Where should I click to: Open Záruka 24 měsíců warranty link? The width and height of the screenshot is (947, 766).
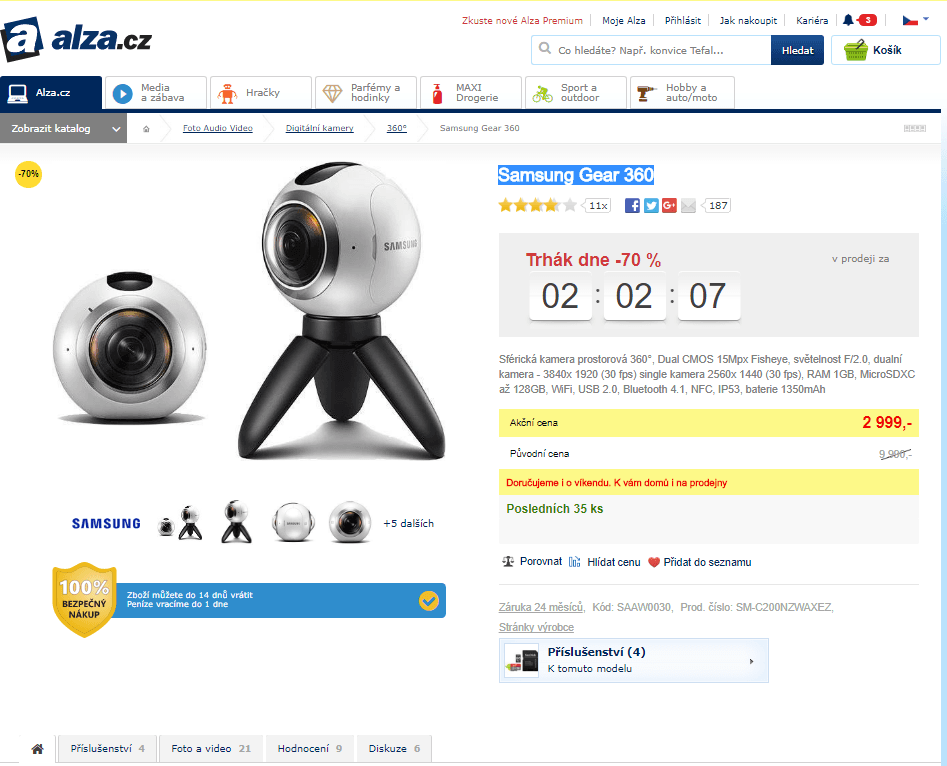coord(541,607)
